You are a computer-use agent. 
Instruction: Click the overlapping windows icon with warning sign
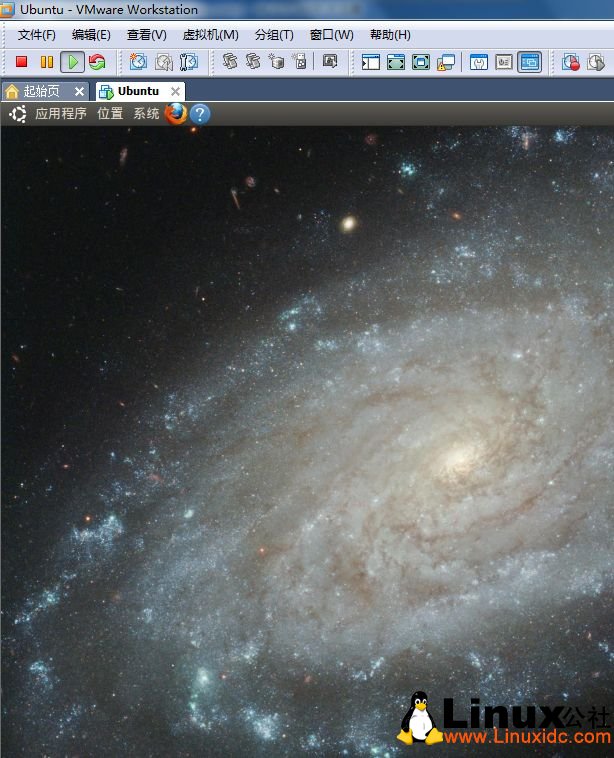446,62
